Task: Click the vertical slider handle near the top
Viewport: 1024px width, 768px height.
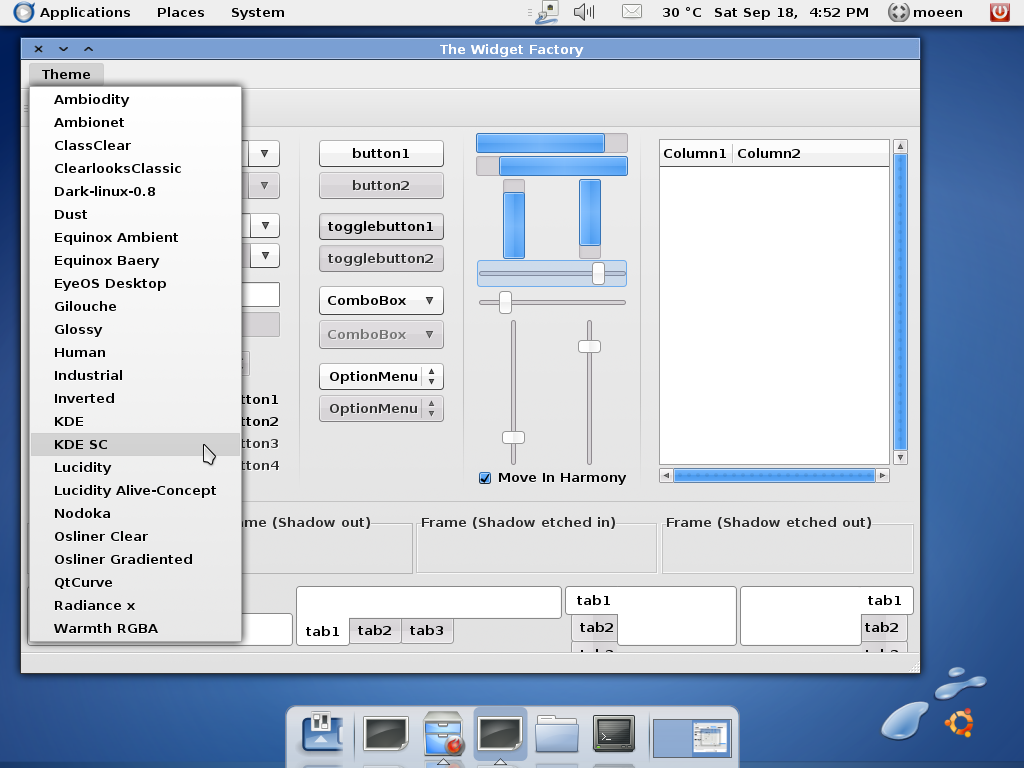Action: (590, 346)
